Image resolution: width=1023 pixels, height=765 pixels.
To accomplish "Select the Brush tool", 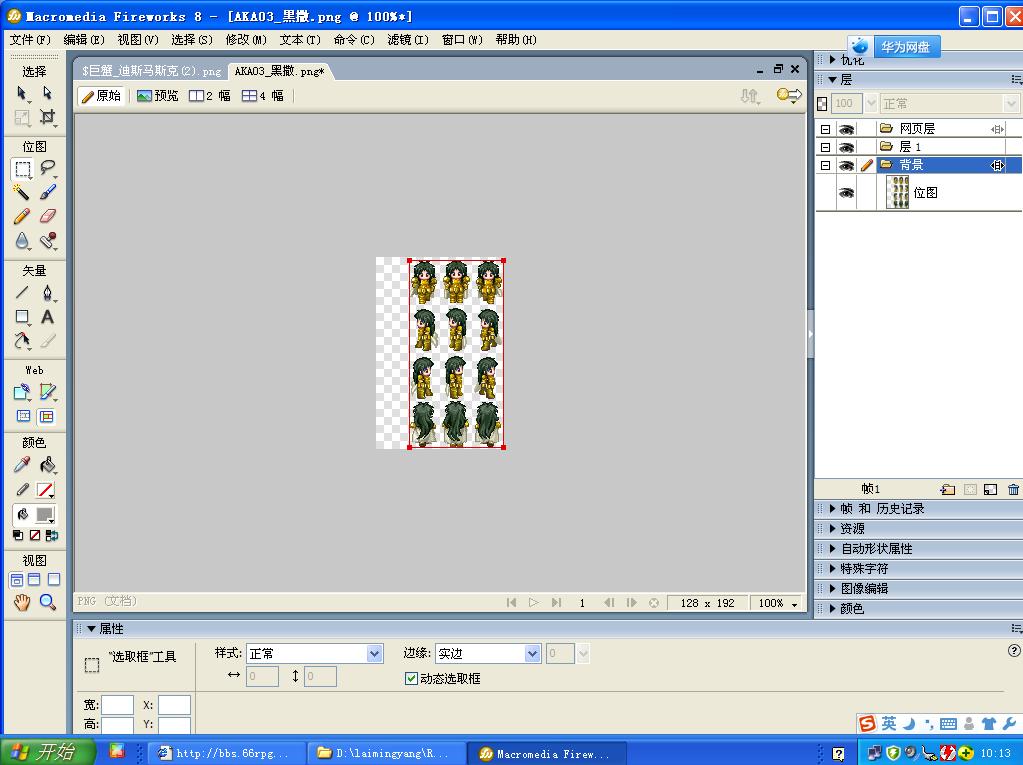I will pos(48,192).
